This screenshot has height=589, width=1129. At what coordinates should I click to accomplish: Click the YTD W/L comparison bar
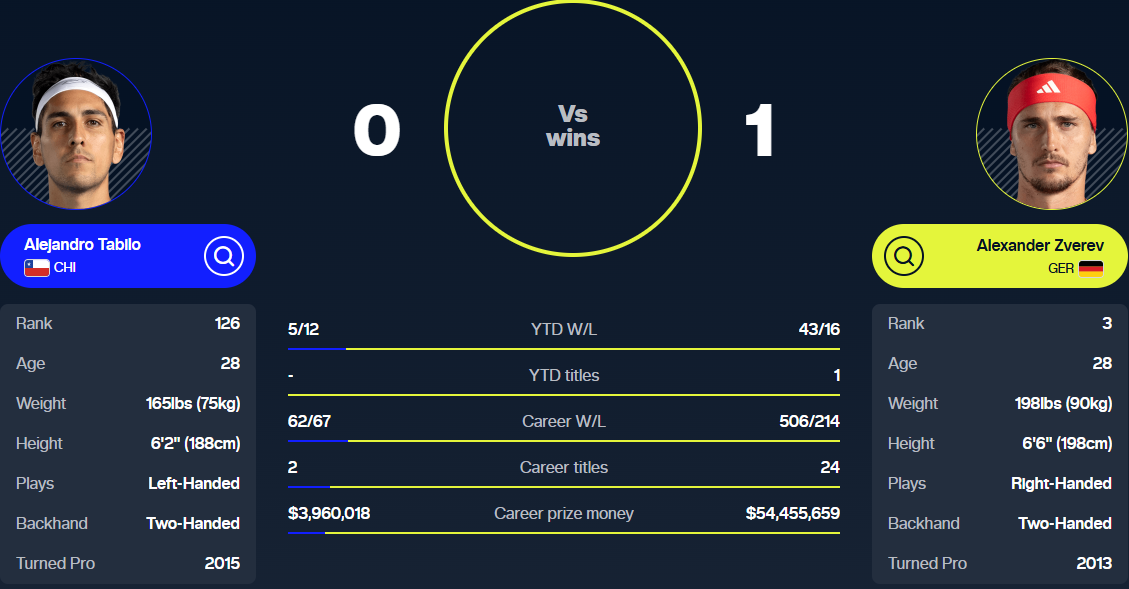coord(564,349)
